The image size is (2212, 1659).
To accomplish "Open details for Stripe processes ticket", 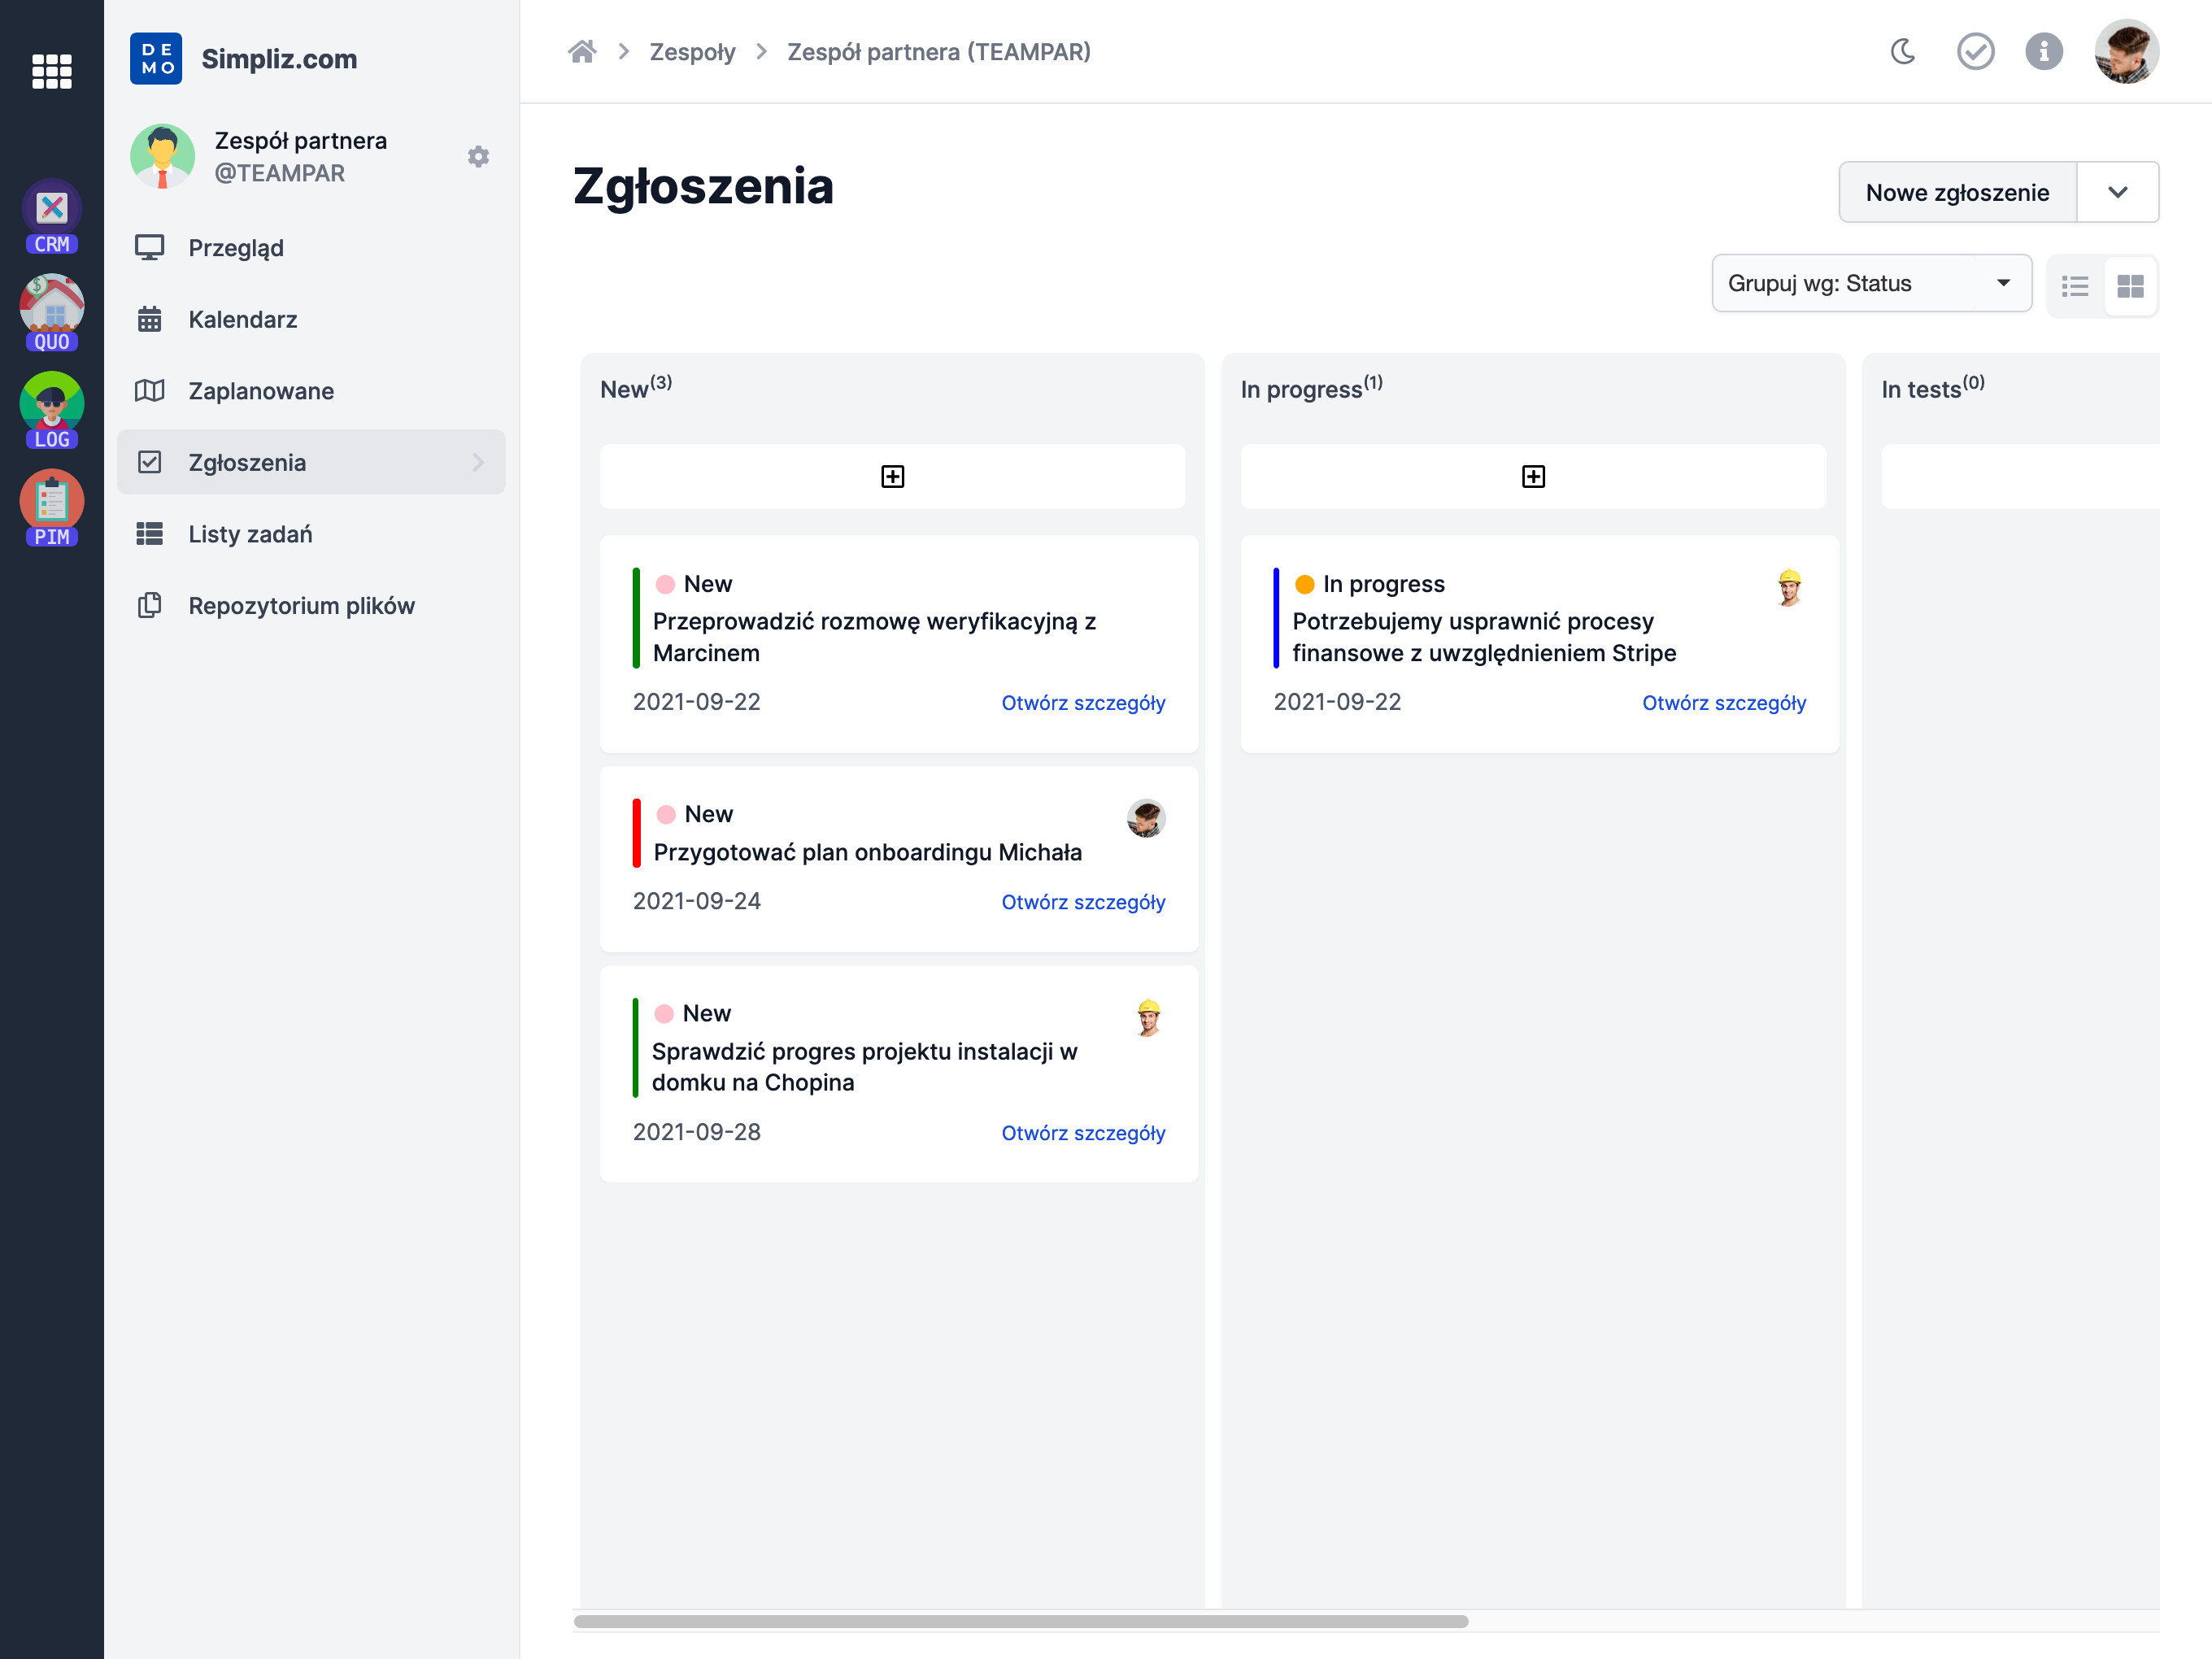I will [1724, 703].
